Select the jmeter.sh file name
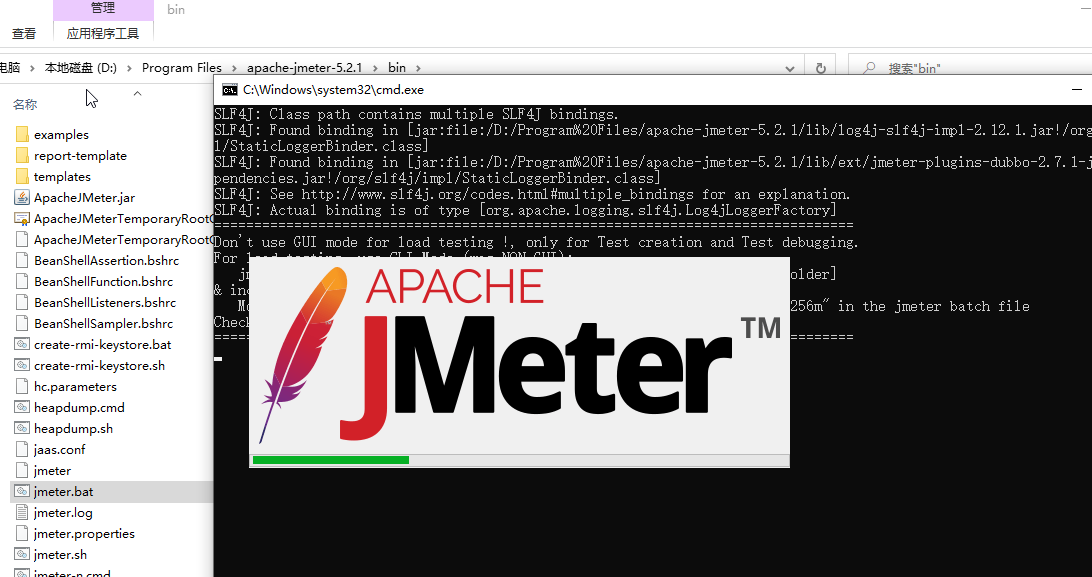The height and width of the screenshot is (577, 1092). click(60, 554)
